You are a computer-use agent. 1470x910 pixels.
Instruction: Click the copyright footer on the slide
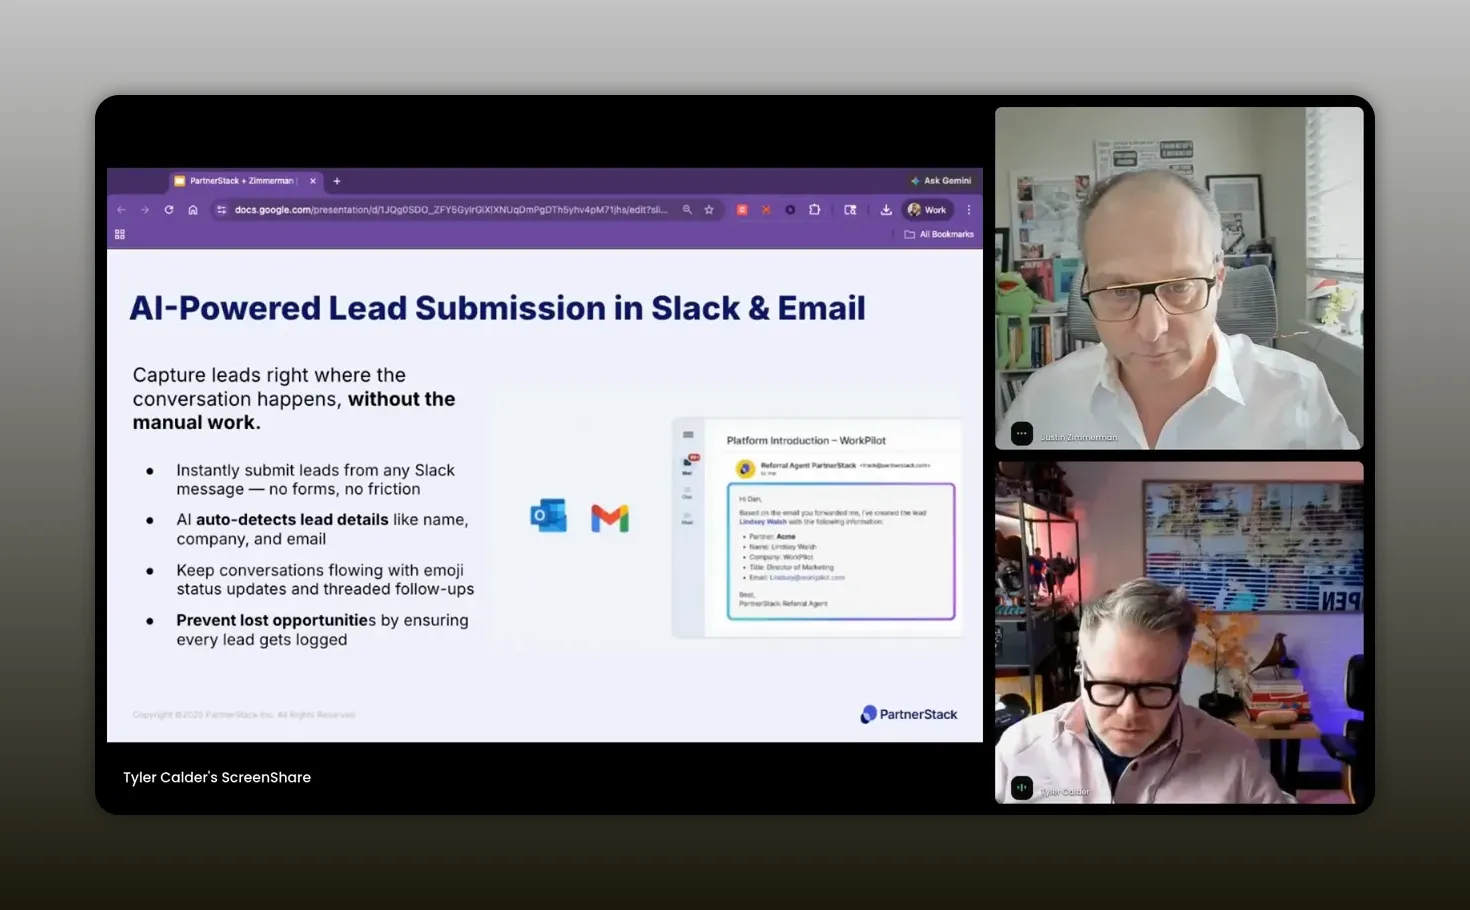[244, 715]
